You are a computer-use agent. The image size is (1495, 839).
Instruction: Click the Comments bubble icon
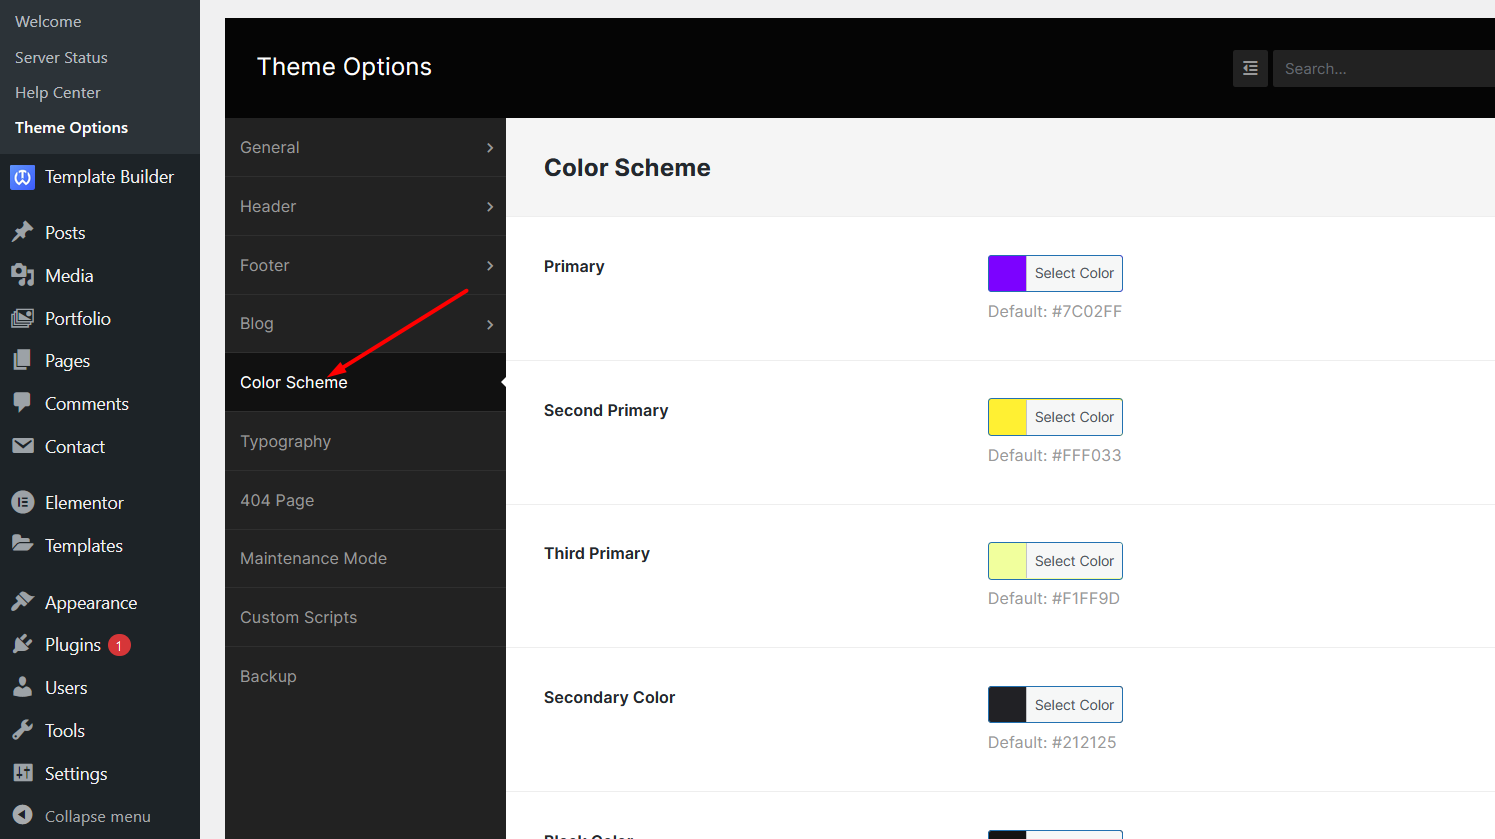22,403
